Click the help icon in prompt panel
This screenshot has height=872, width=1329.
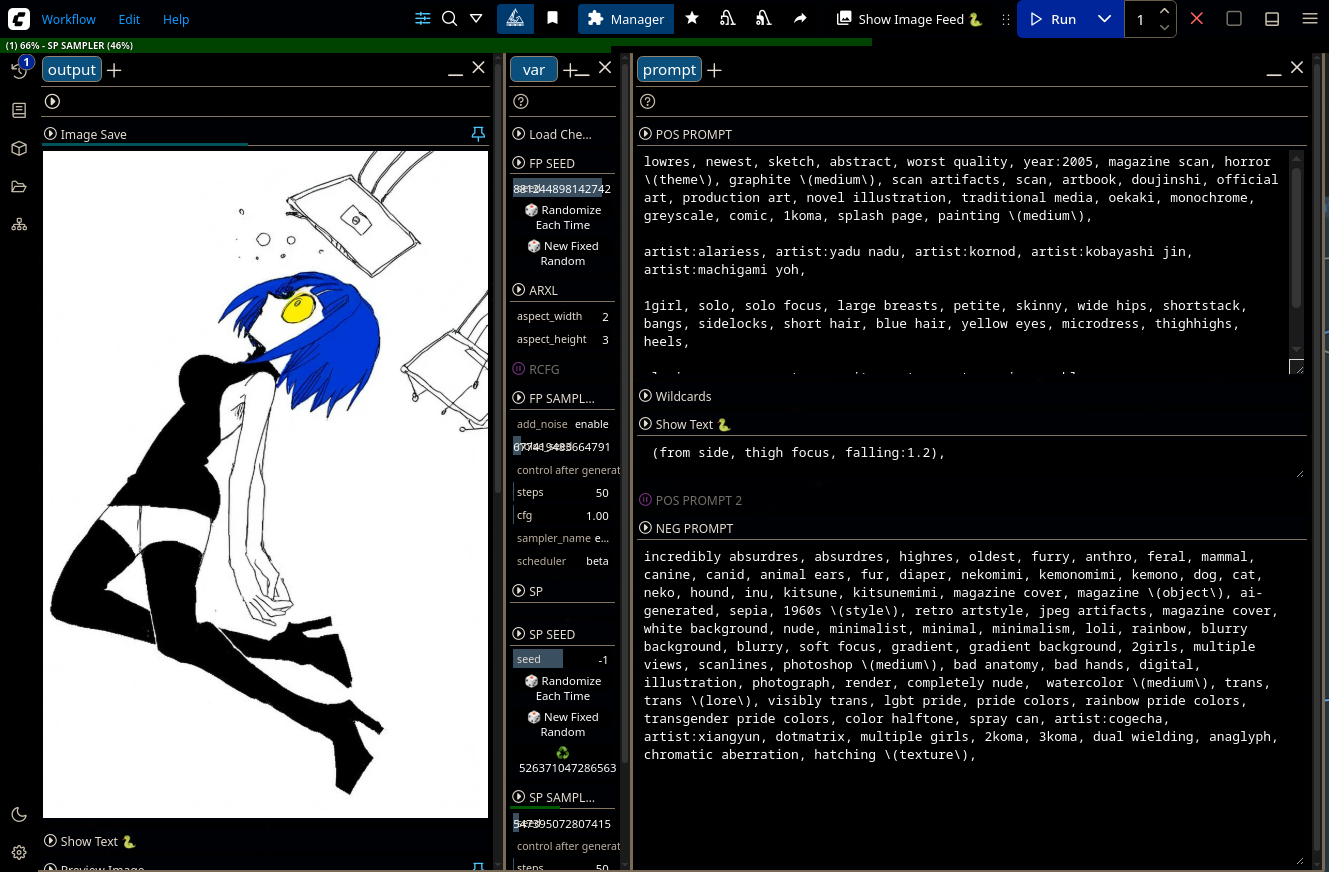[647, 101]
